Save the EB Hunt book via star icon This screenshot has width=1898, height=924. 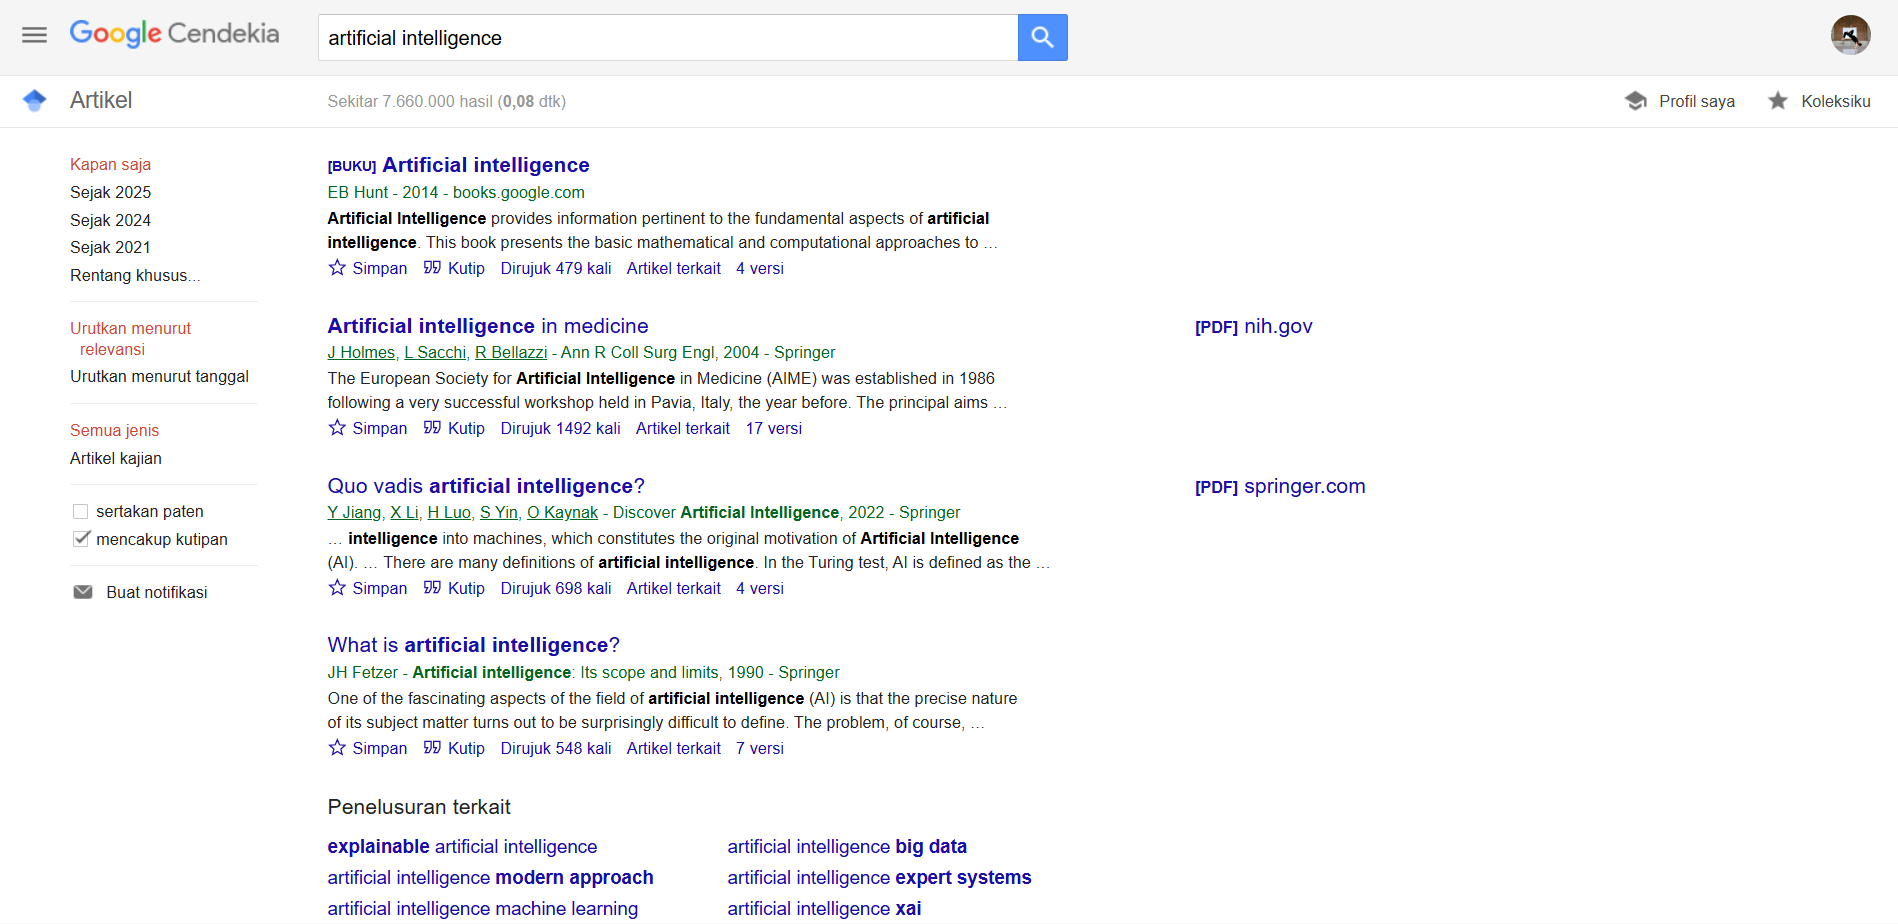(x=338, y=268)
